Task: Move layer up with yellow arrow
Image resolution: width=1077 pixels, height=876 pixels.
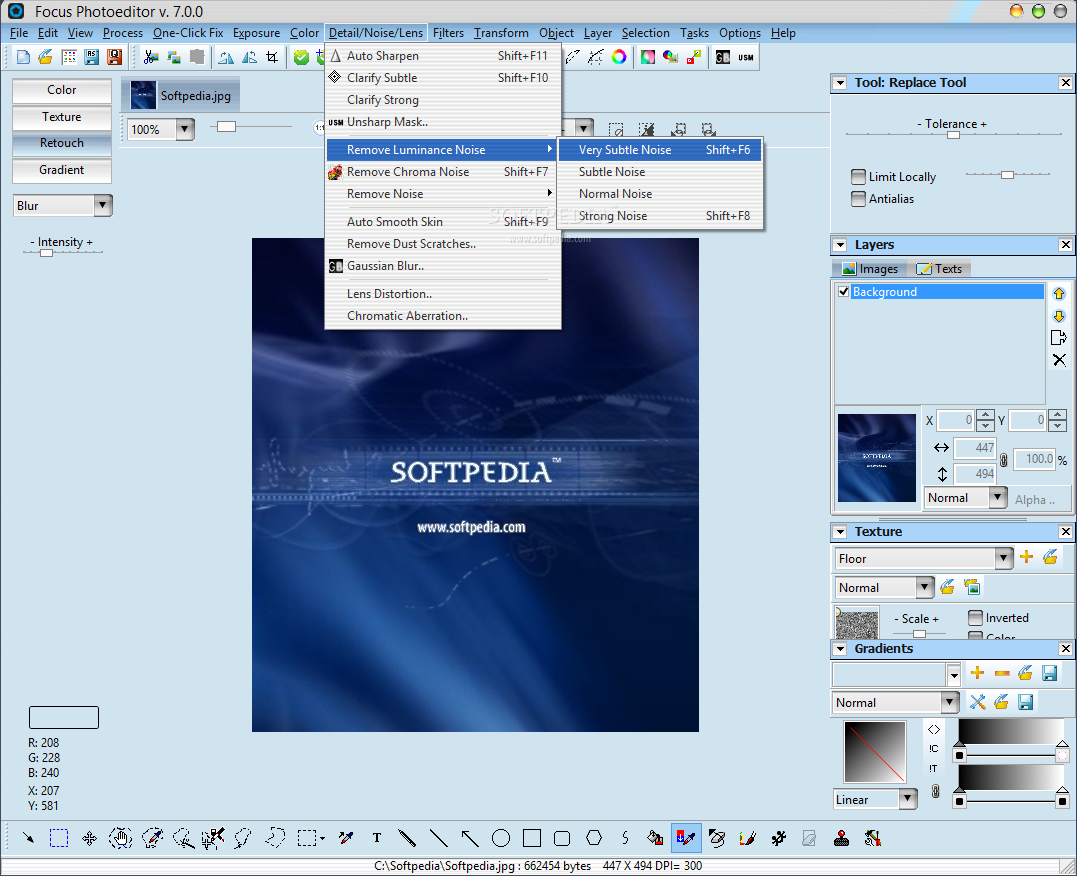Action: point(1058,293)
